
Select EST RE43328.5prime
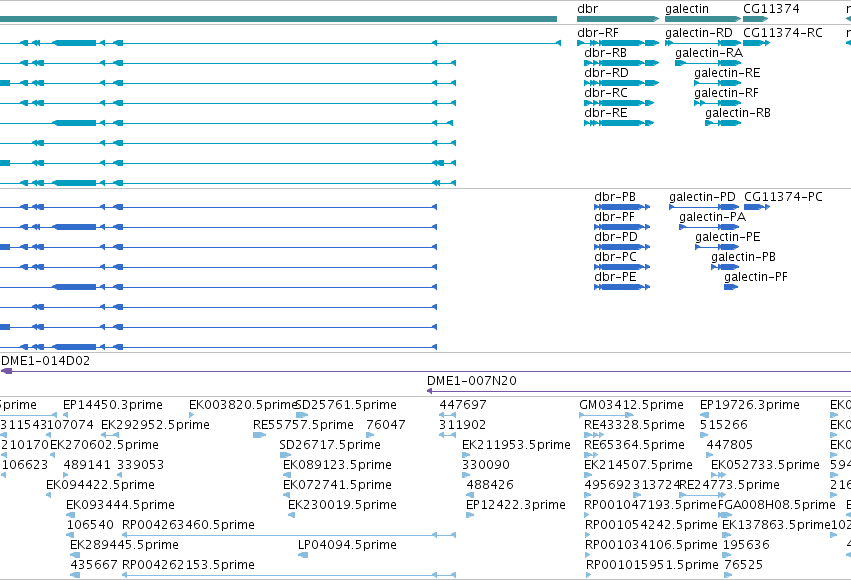(634, 425)
